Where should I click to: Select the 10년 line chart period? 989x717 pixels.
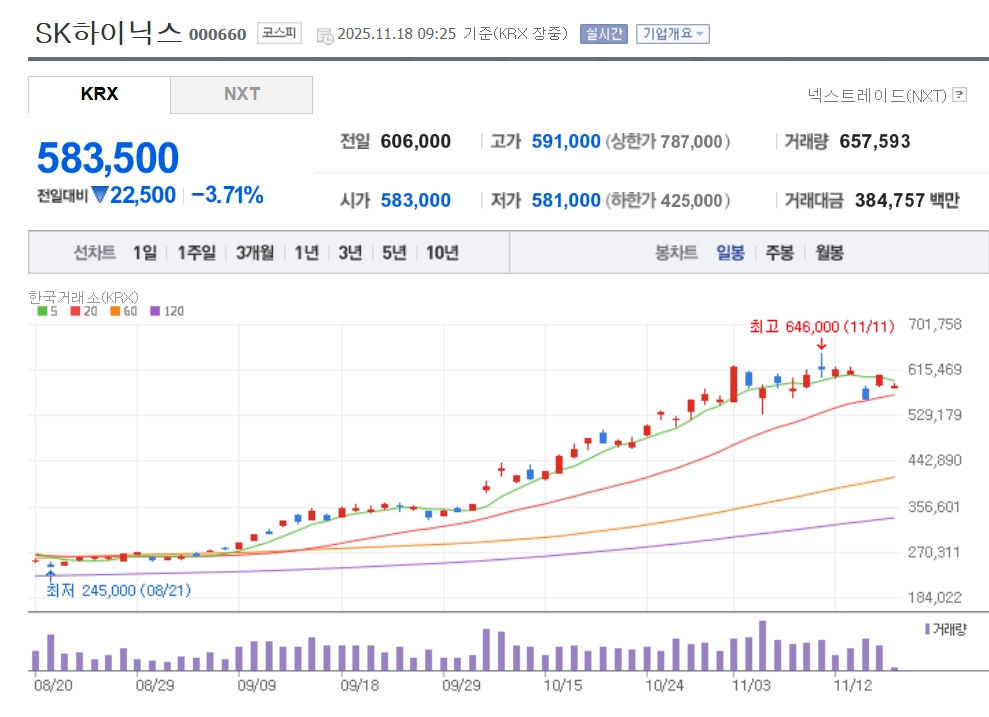click(x=442, y=253)
